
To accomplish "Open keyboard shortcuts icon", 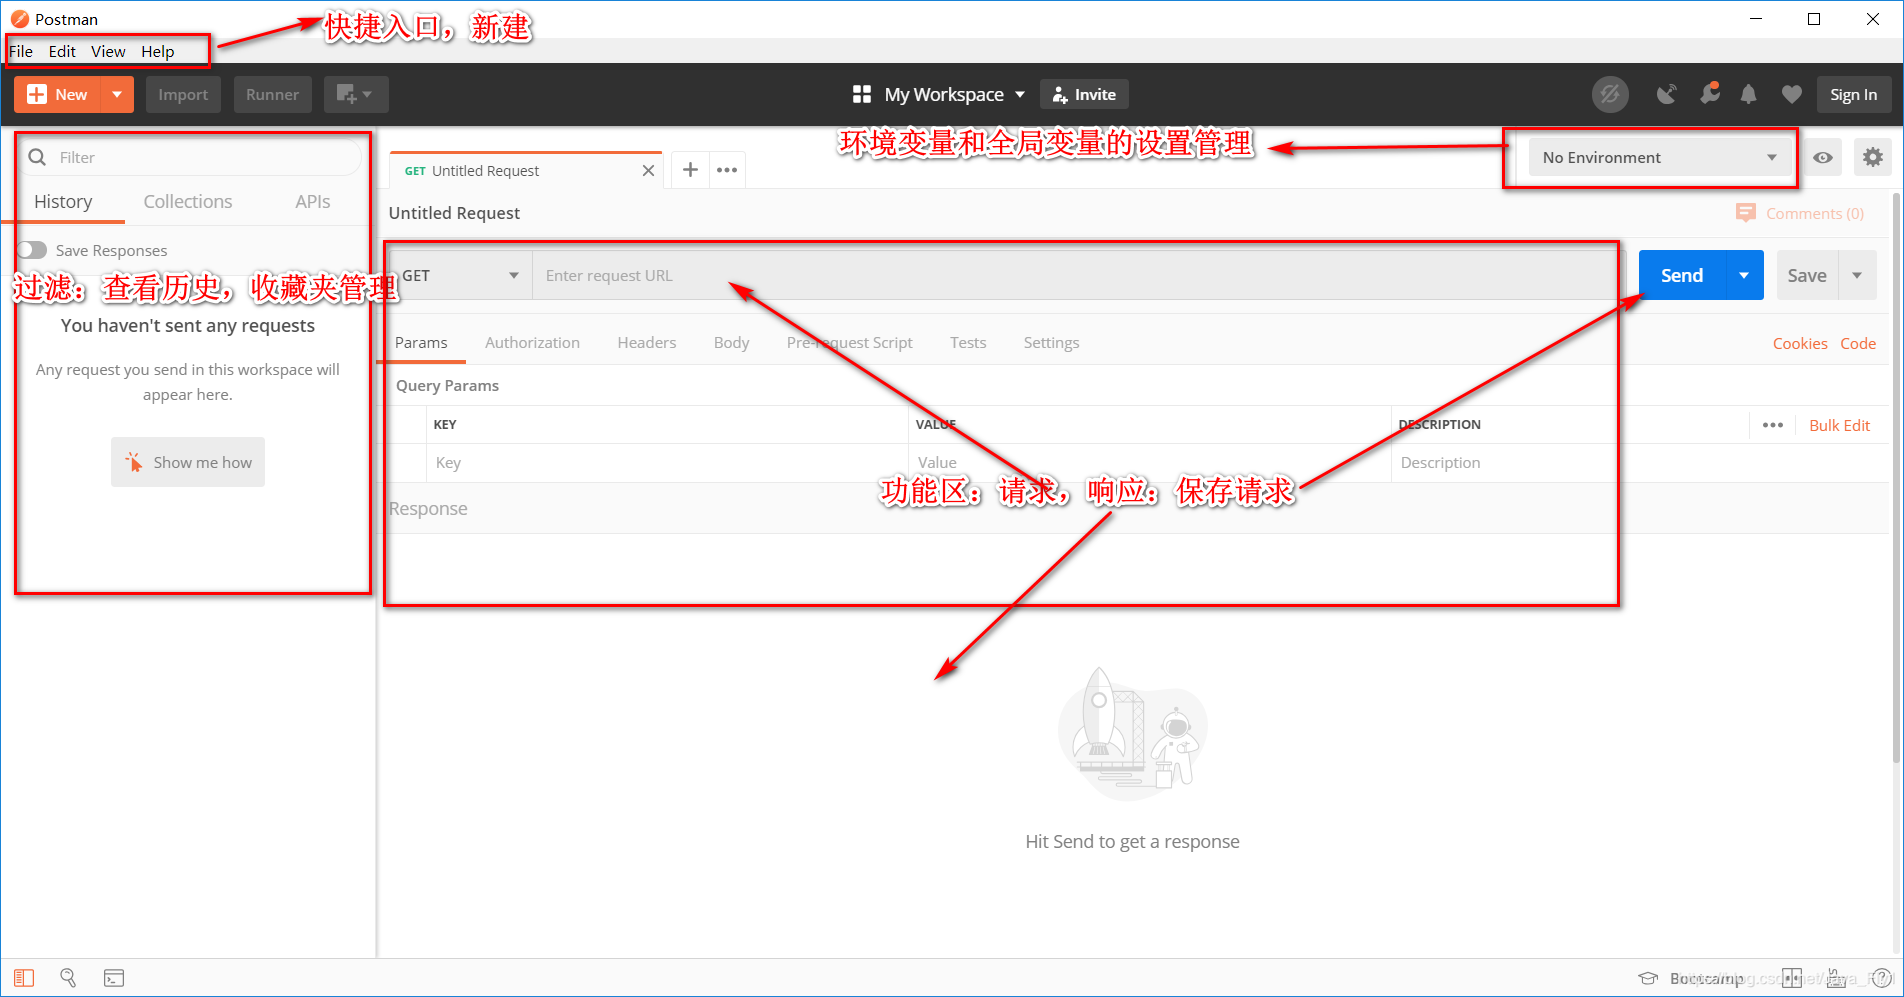I will pos(1837,978).
